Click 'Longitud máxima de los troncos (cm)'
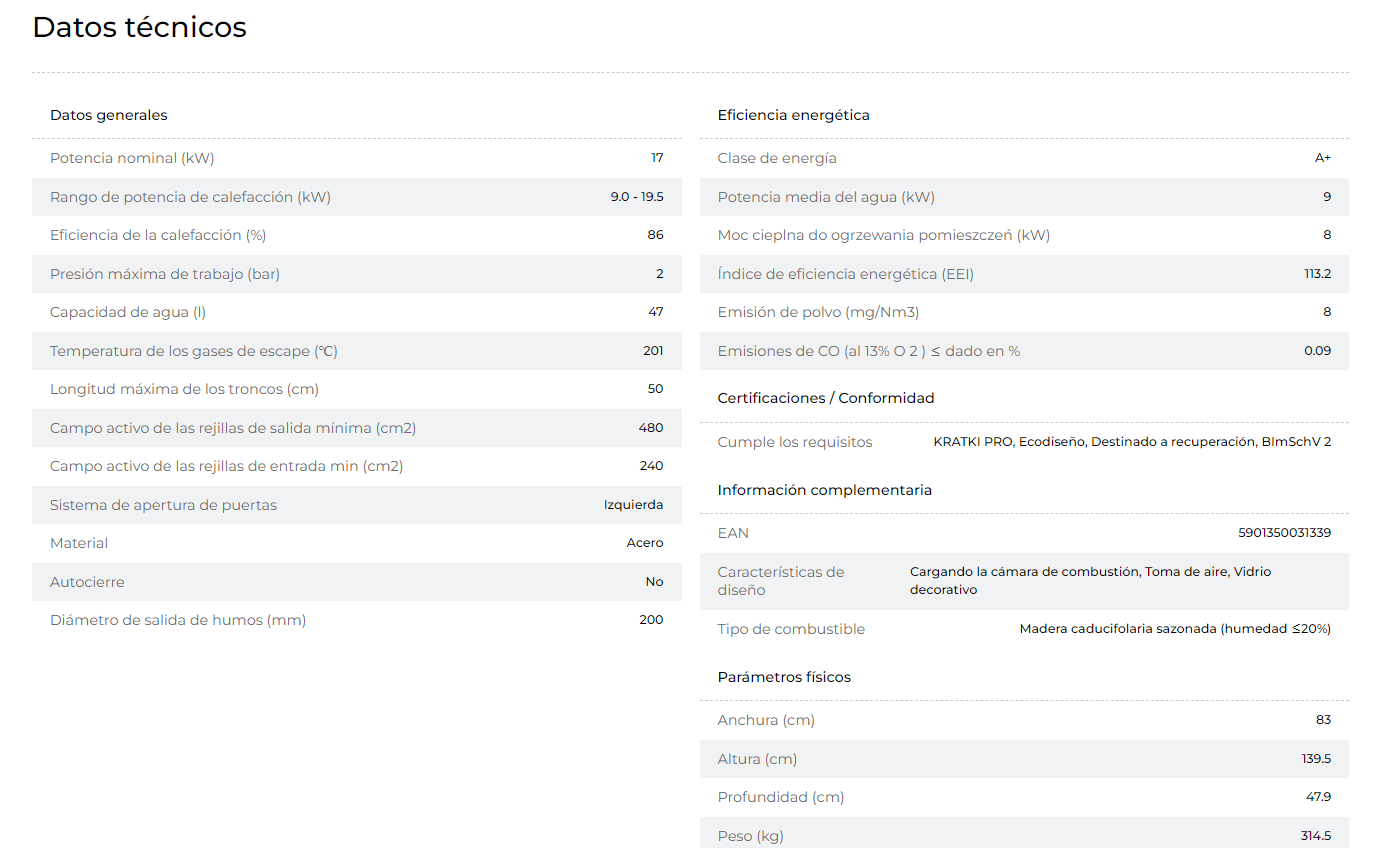 (184, 389)
